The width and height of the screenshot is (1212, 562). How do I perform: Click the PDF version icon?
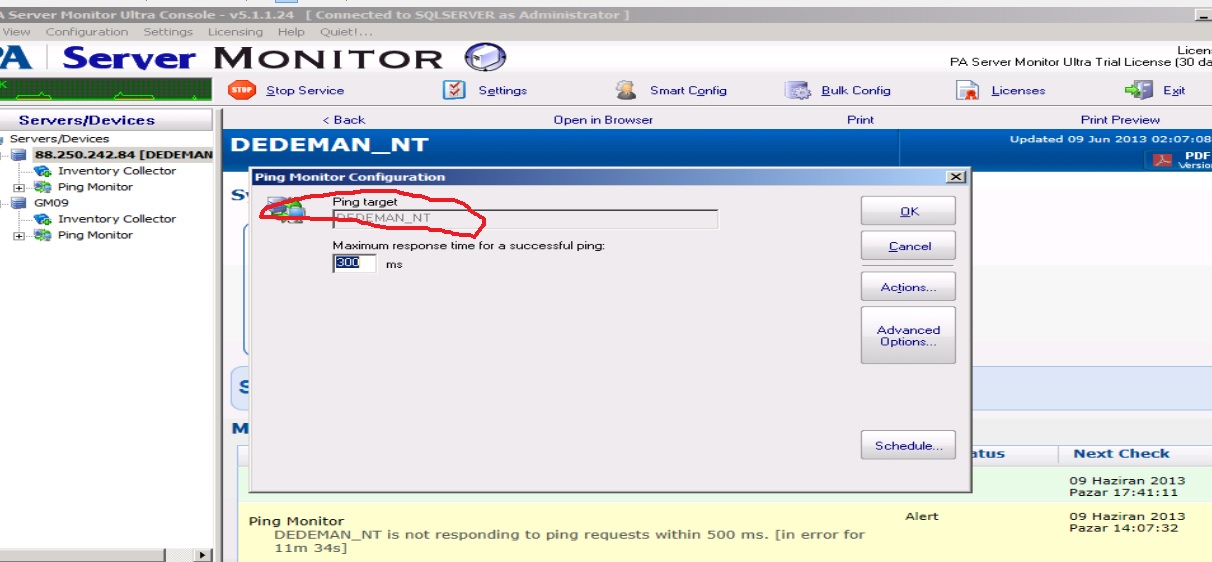(1163, 160)
